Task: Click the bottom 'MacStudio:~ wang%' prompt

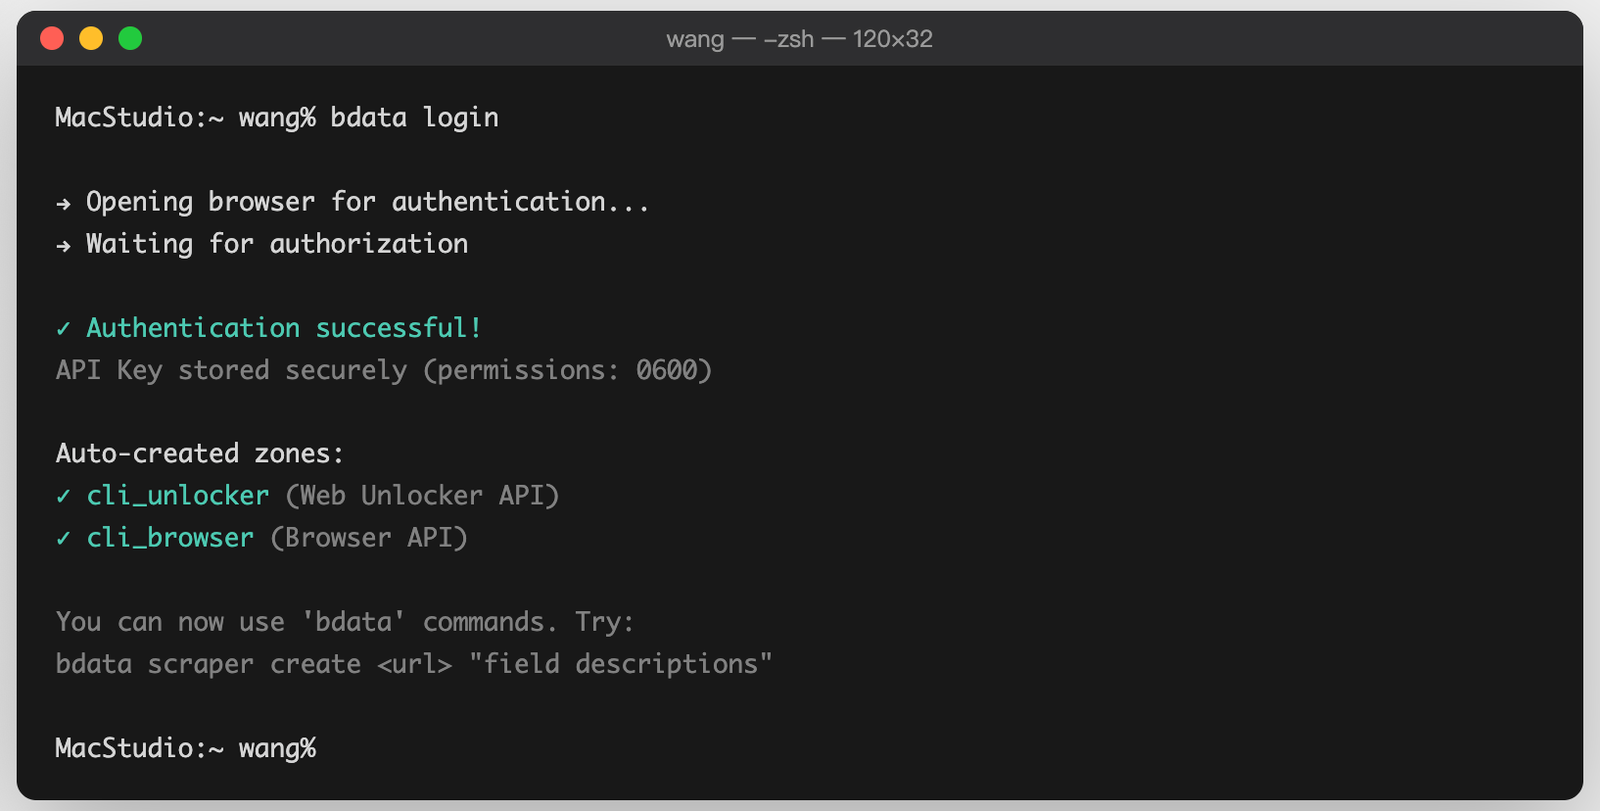Action: click(186, 748)
